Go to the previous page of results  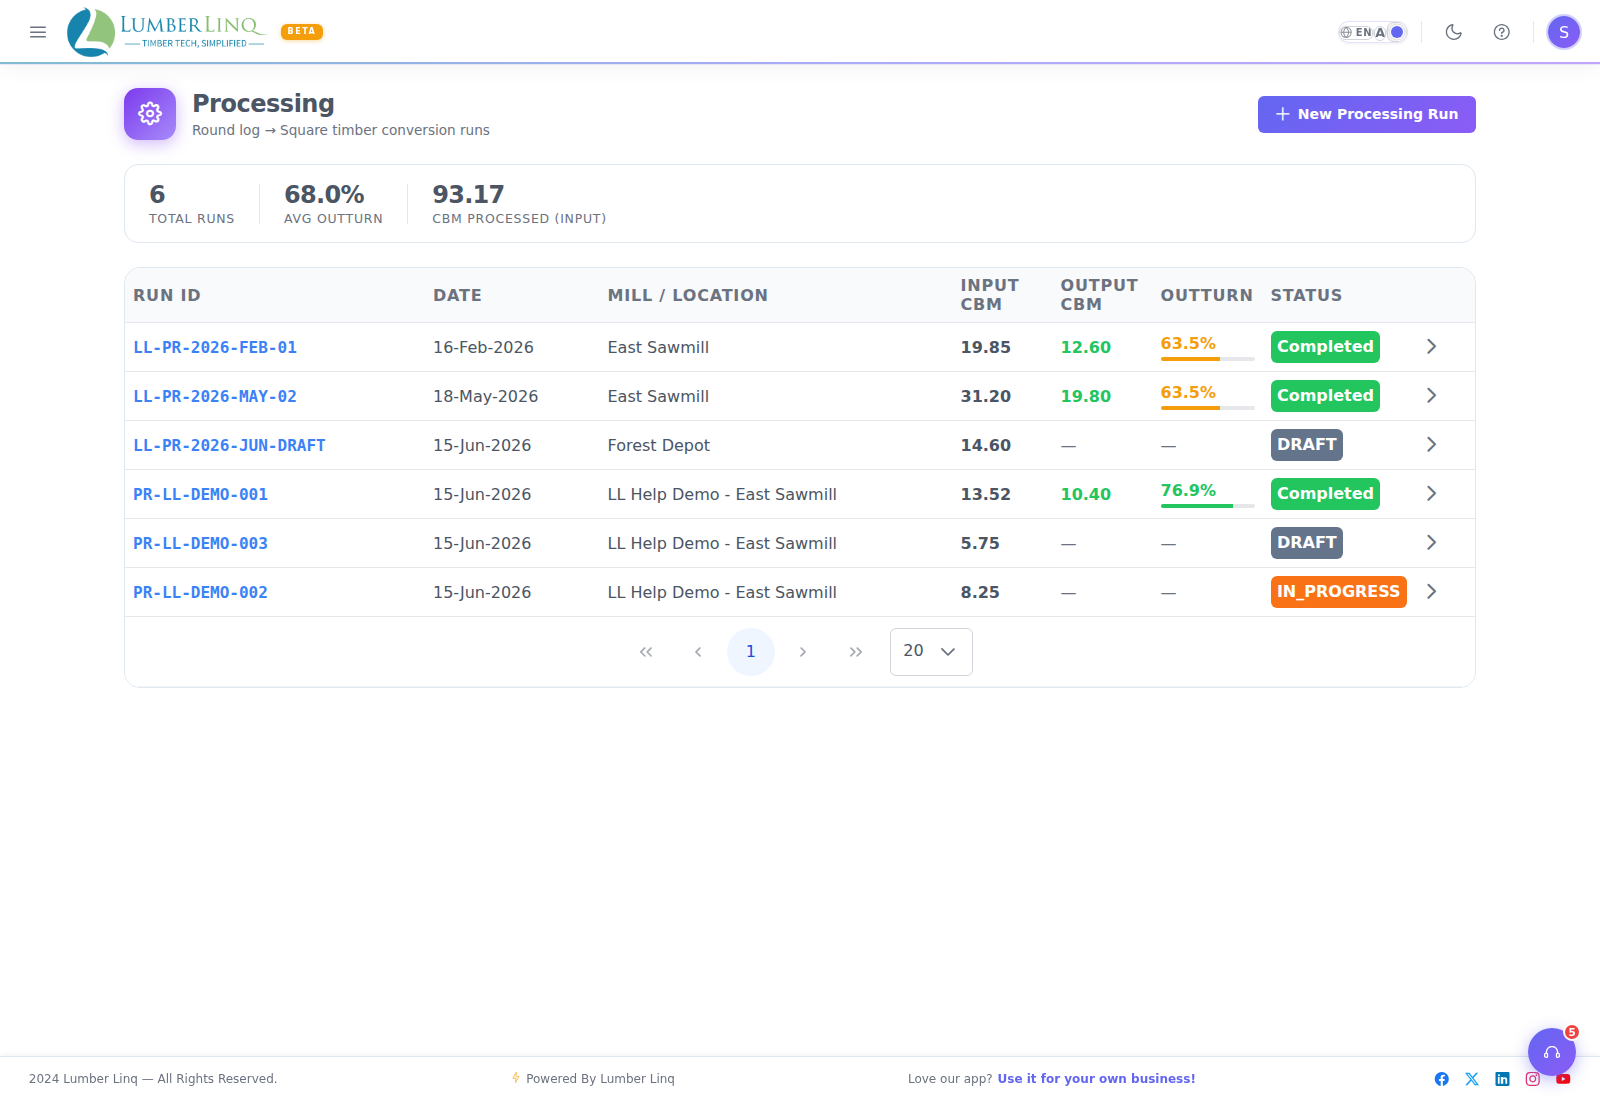(x=698, y=652)
